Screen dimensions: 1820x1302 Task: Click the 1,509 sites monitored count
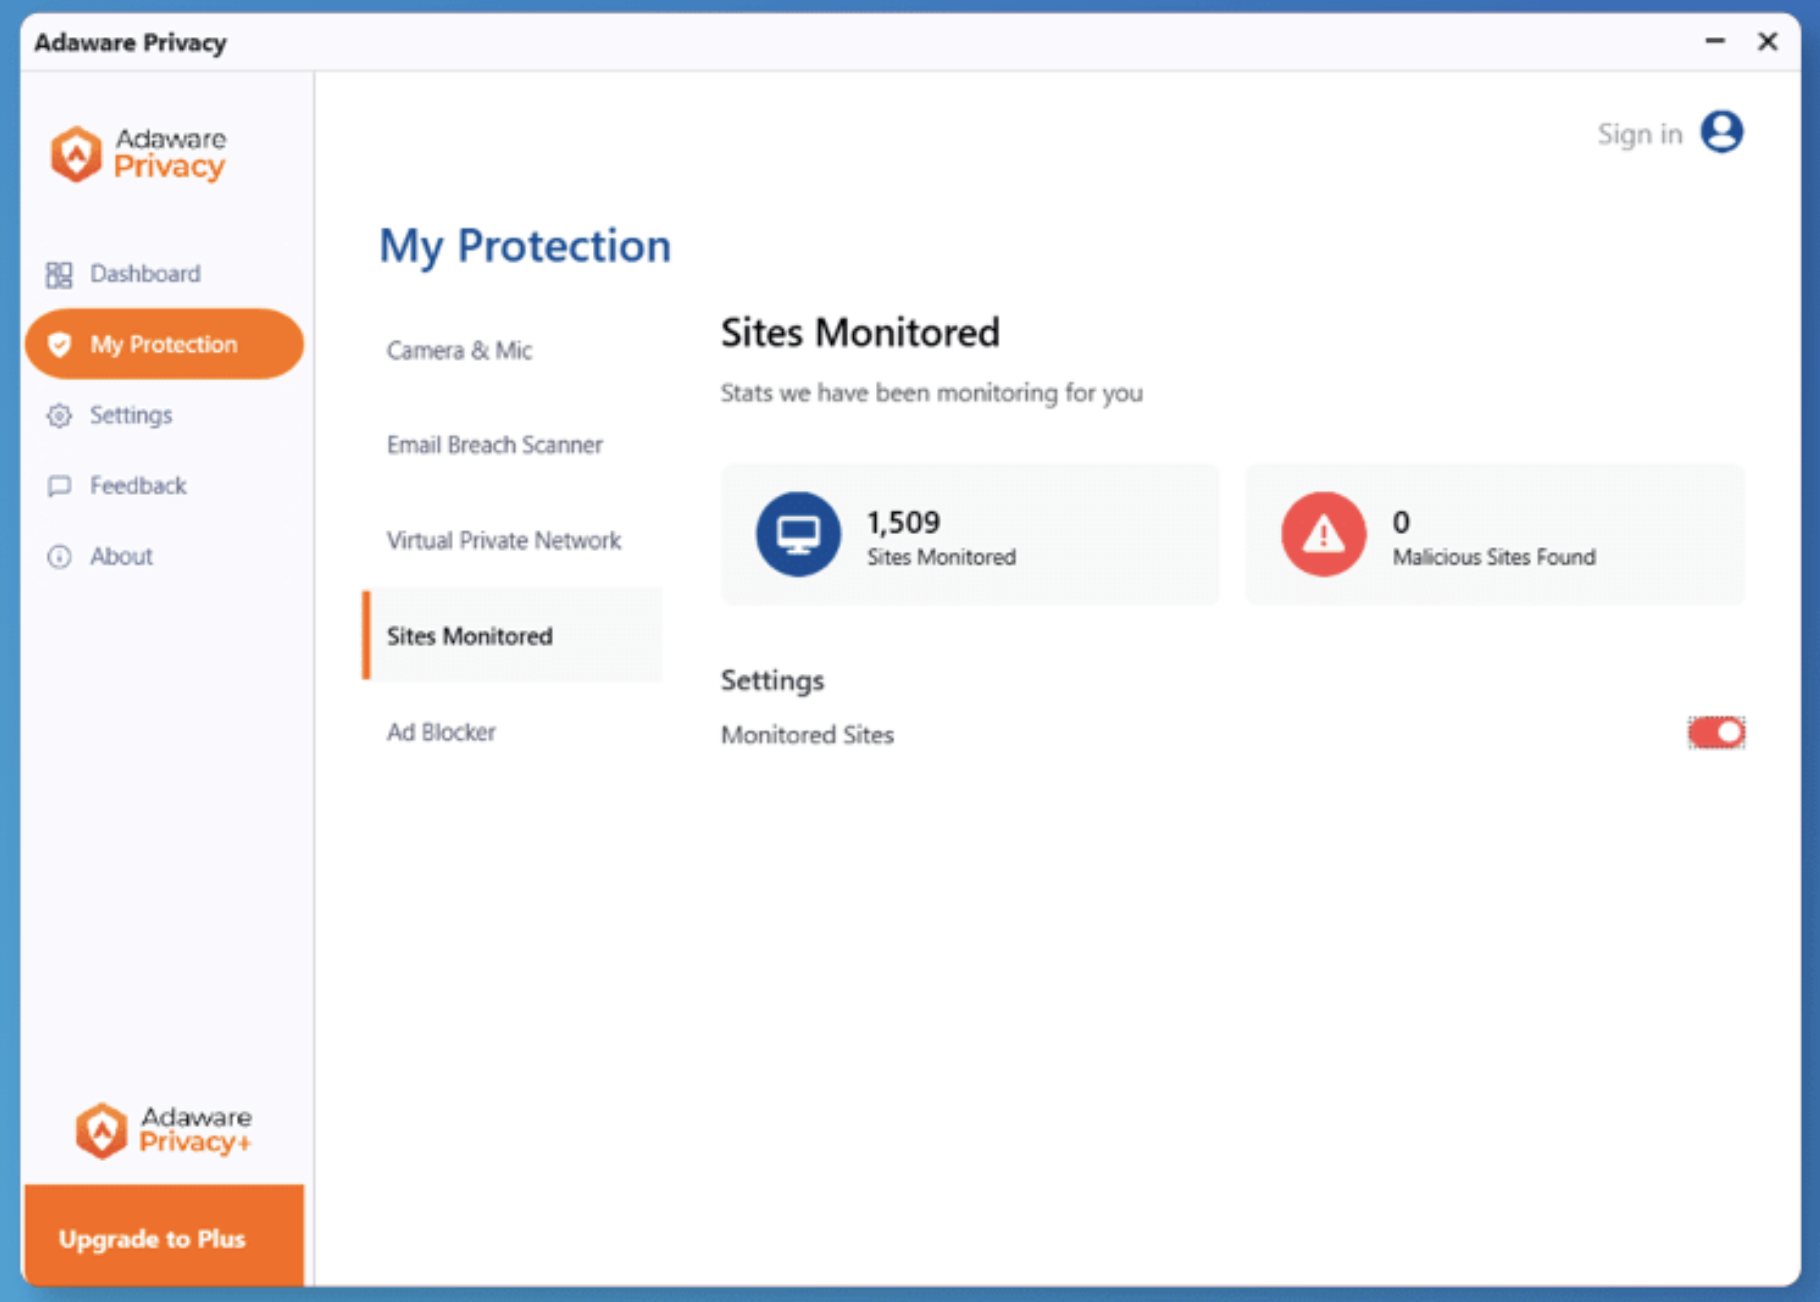(x=903, y=521)
